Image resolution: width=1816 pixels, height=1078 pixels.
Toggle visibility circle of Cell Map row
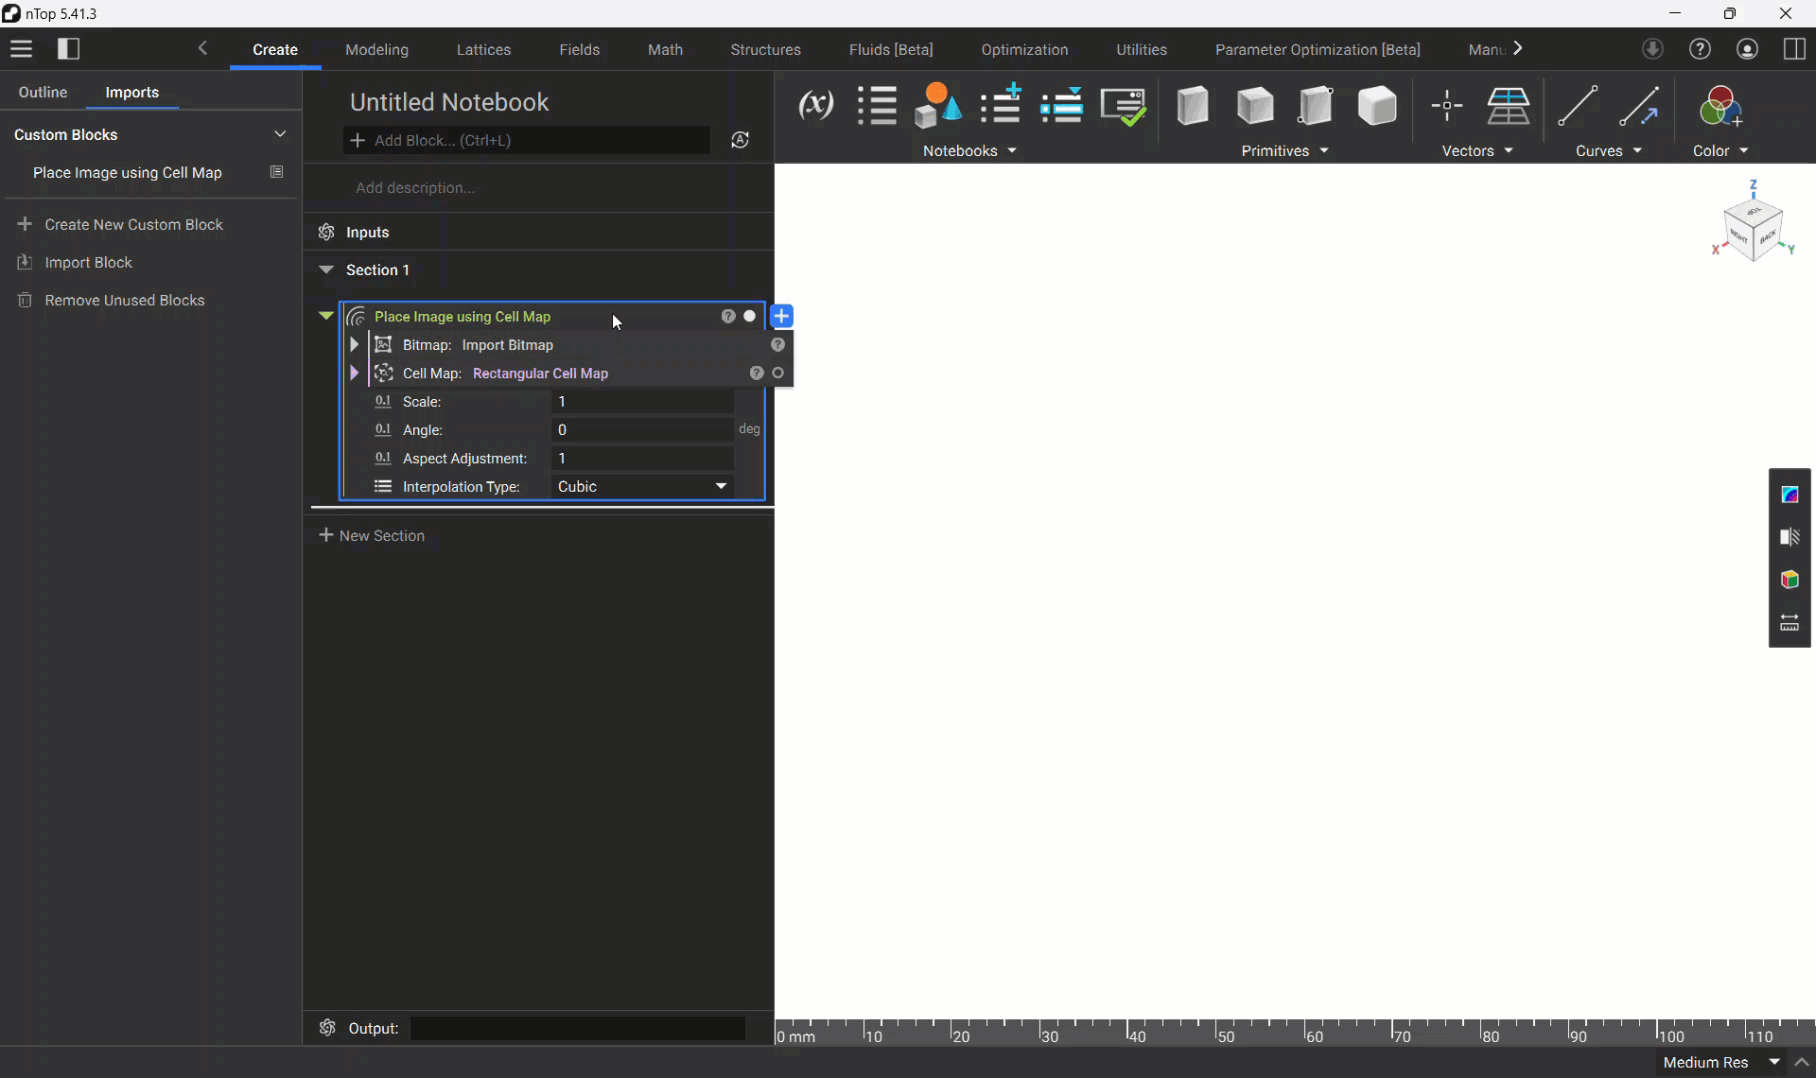(x=778, y=373)
